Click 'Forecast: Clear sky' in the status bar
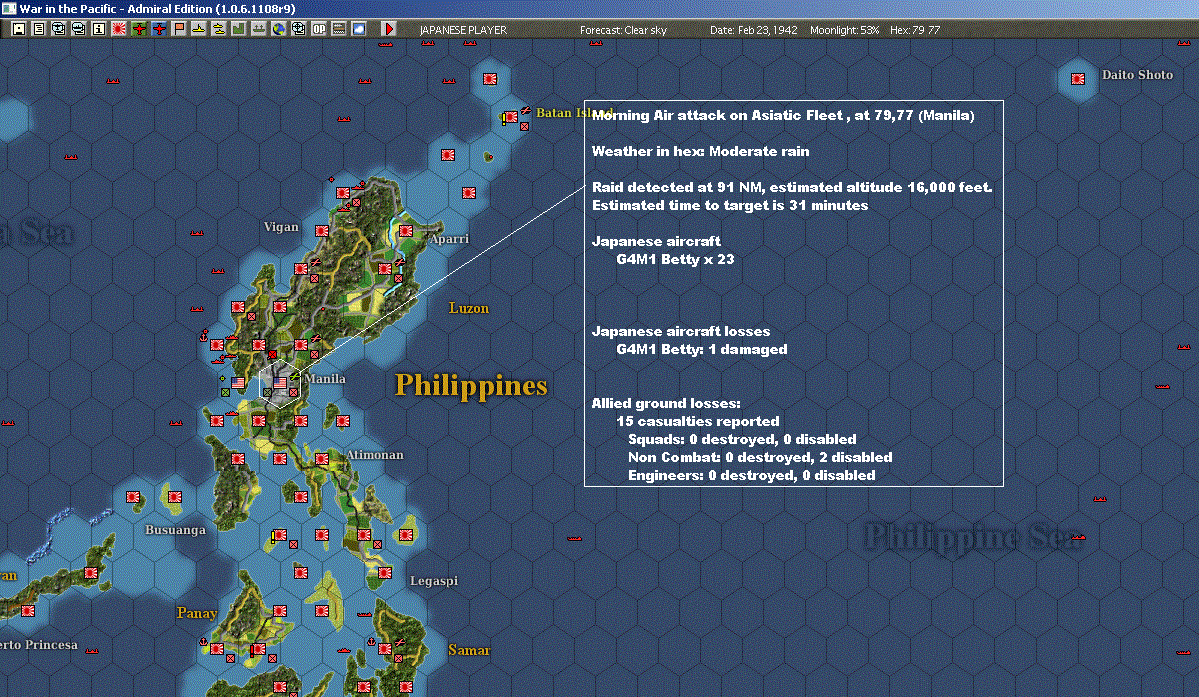 pyautogui.click(x=623, y=30)
